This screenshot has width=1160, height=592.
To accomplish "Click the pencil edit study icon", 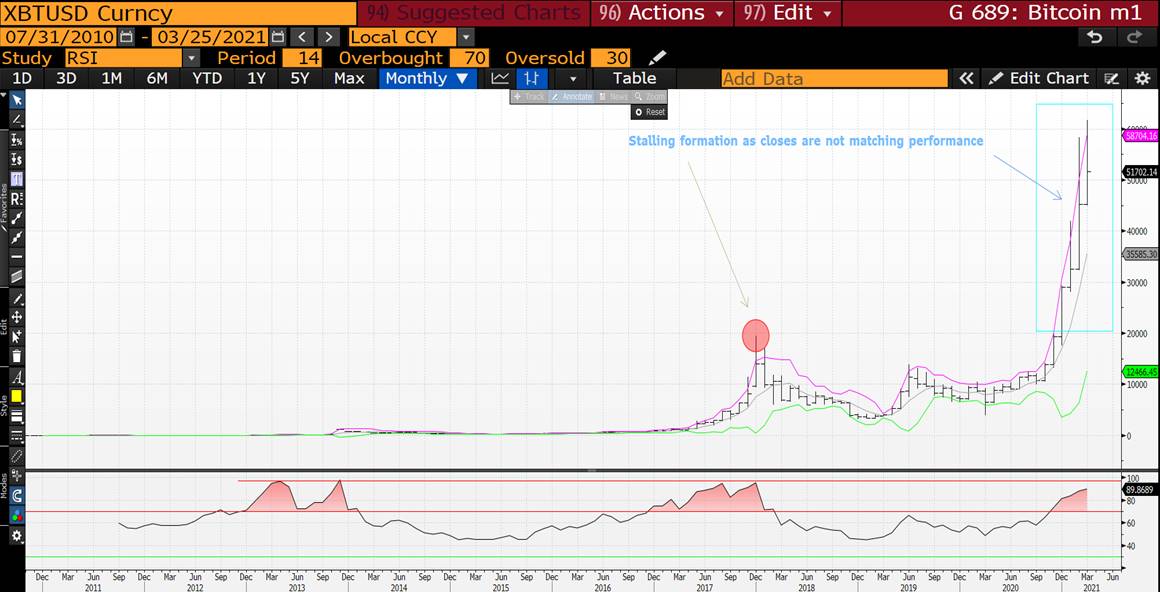I will [657, 58].
